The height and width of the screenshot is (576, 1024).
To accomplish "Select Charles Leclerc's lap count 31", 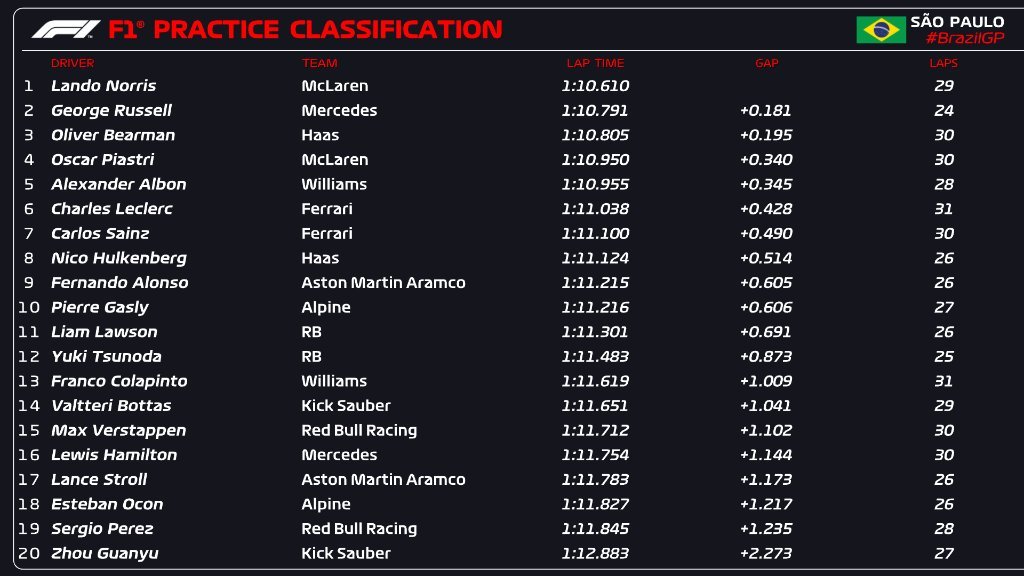I will point(944,209).
